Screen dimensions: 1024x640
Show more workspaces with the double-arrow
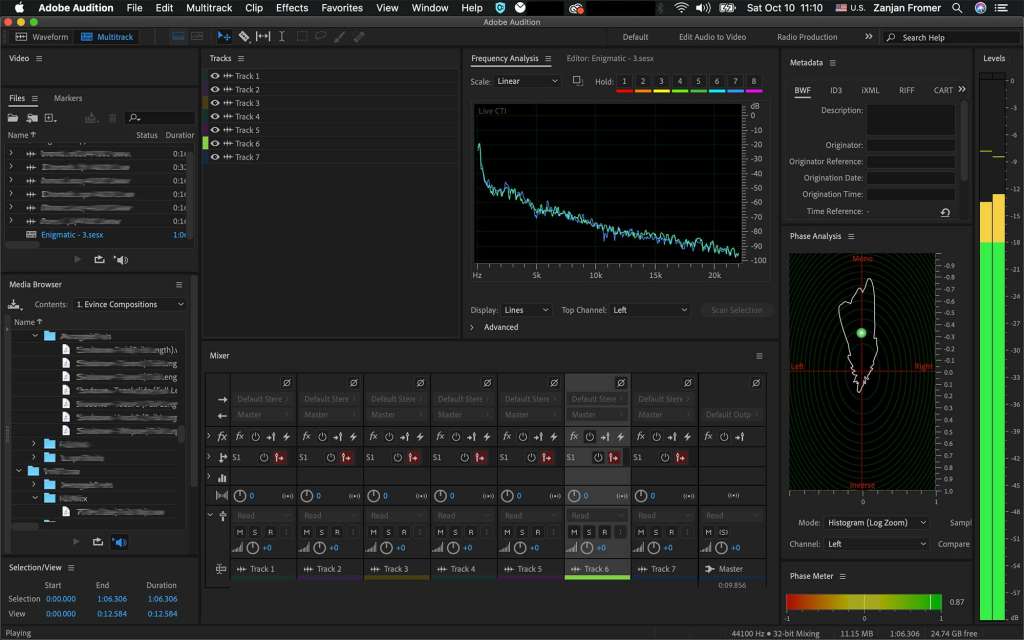(869, 37)
